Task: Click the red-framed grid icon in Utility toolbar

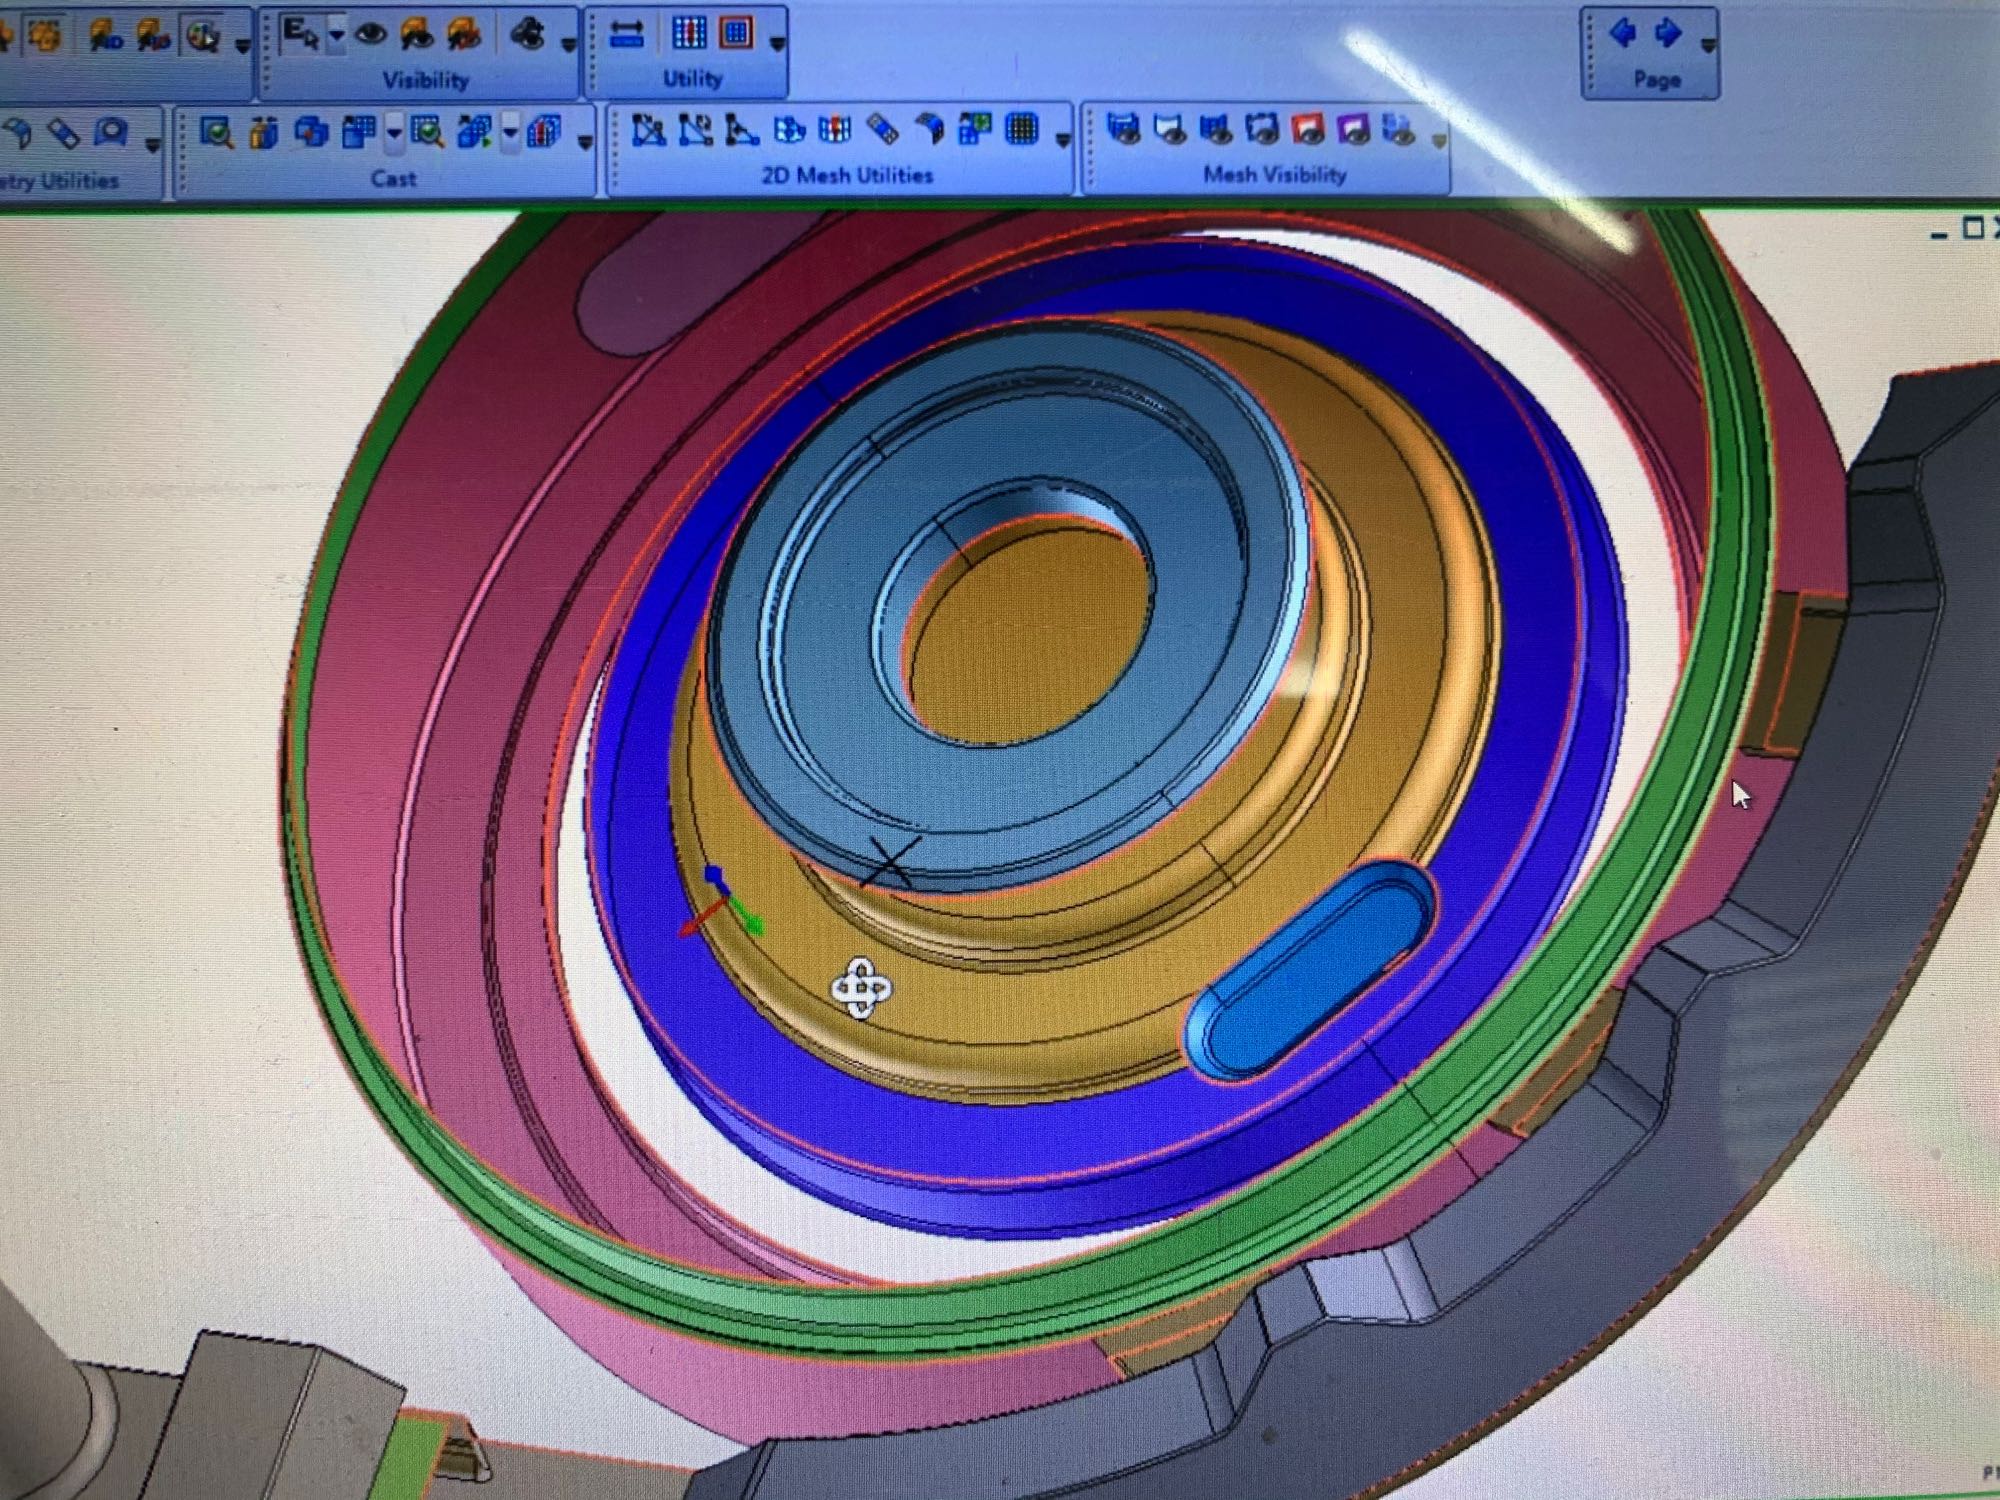Action: tap(737, 34)
